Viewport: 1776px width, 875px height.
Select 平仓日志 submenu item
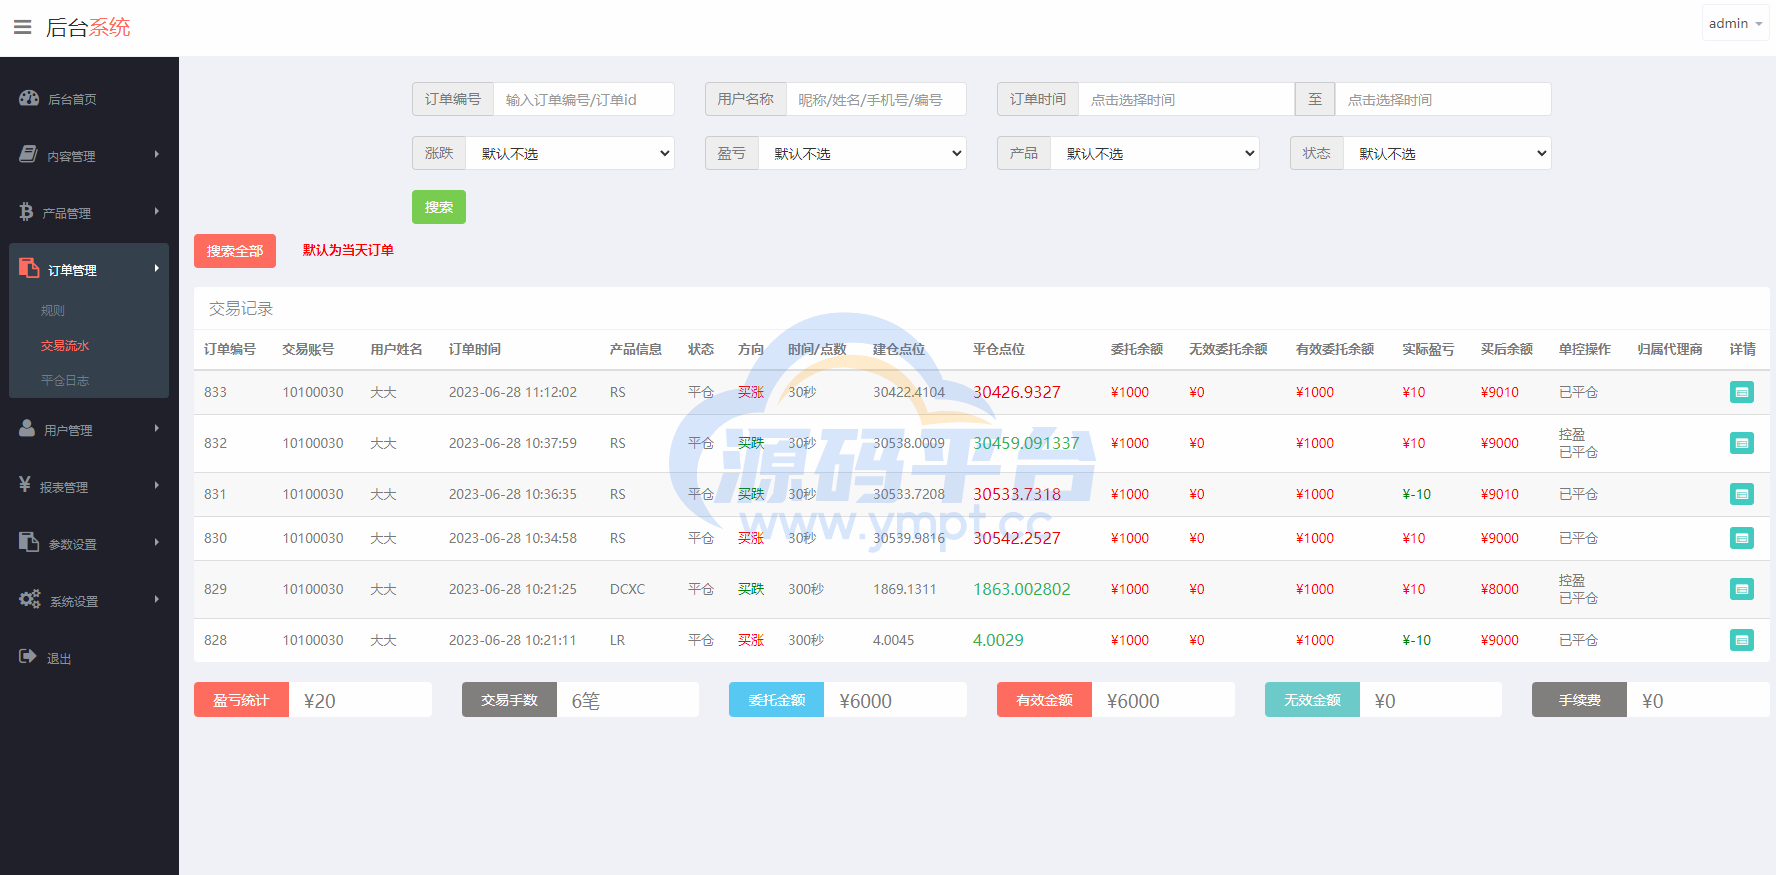click(x=65, y=381)
